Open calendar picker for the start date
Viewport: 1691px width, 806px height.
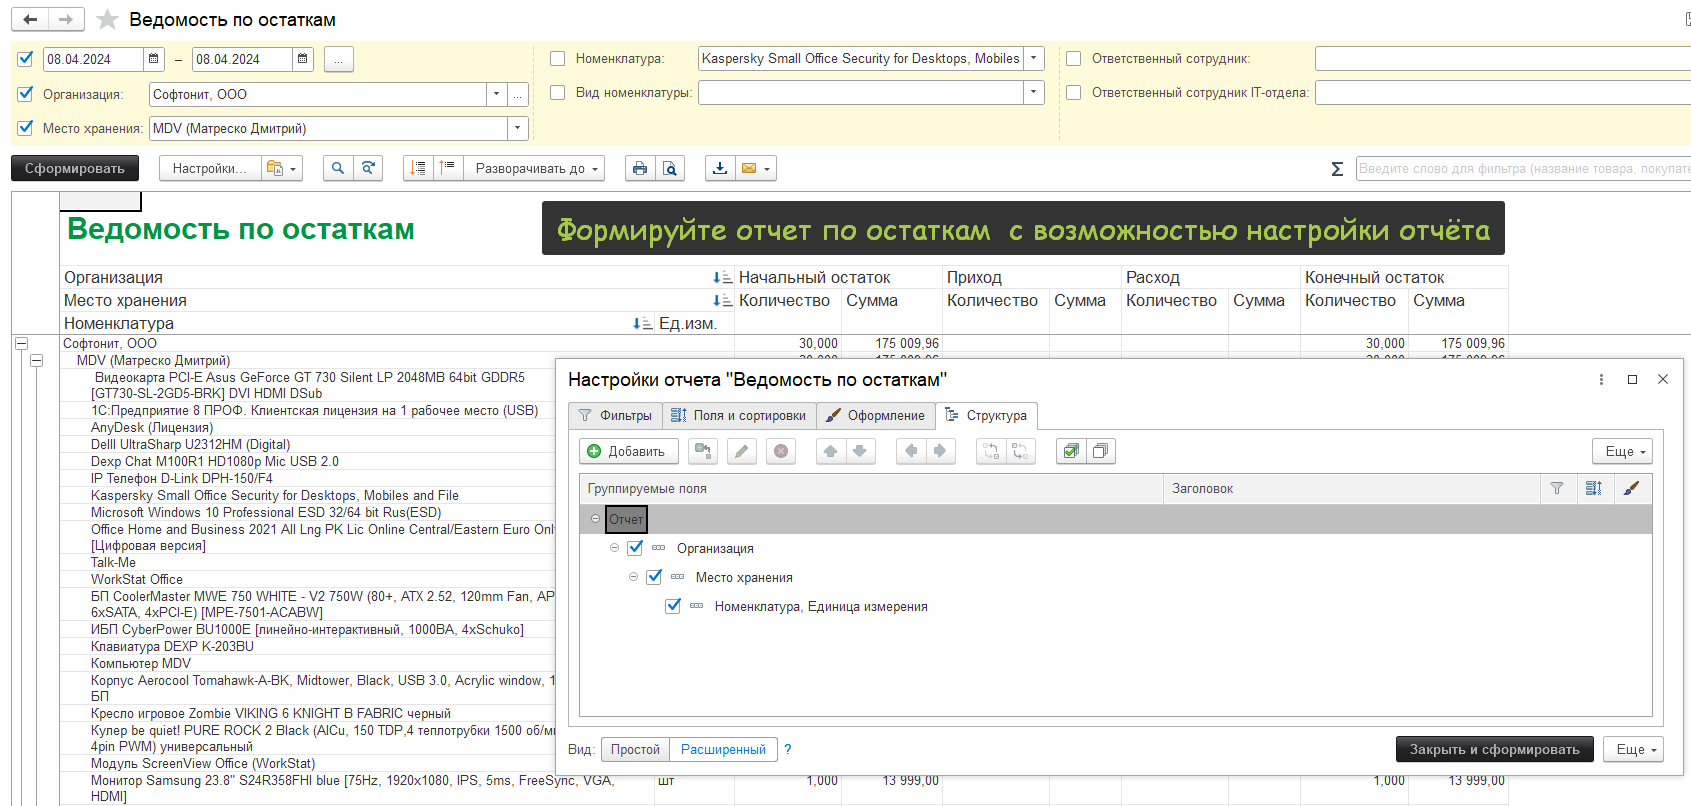[x=154, y=59]
